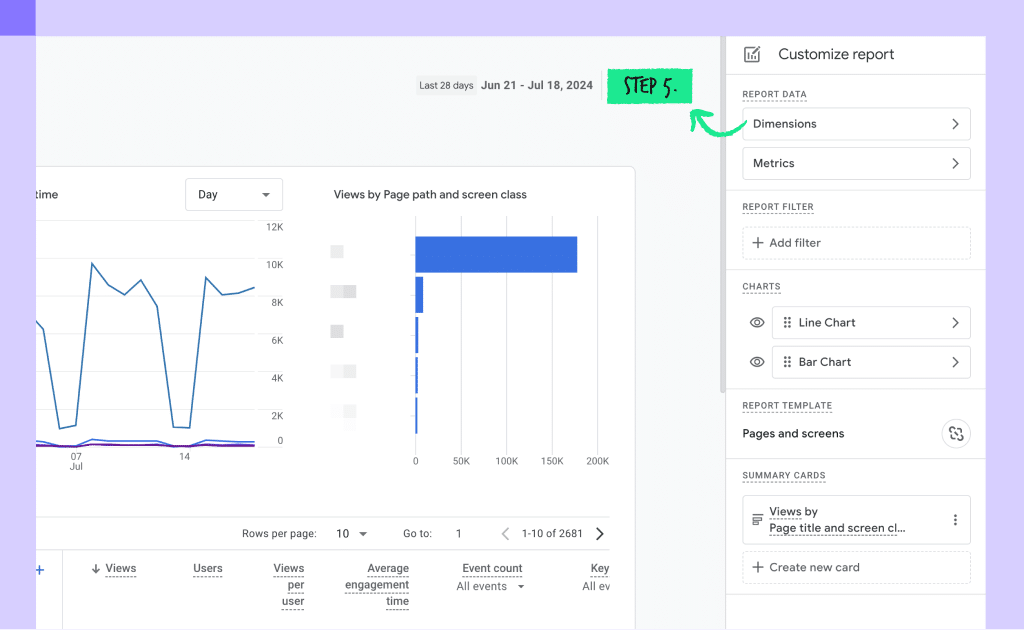Viewport: 1024px width, 630px height.
Task: Open the Dimensions section
Action: (x=856, y=124)
